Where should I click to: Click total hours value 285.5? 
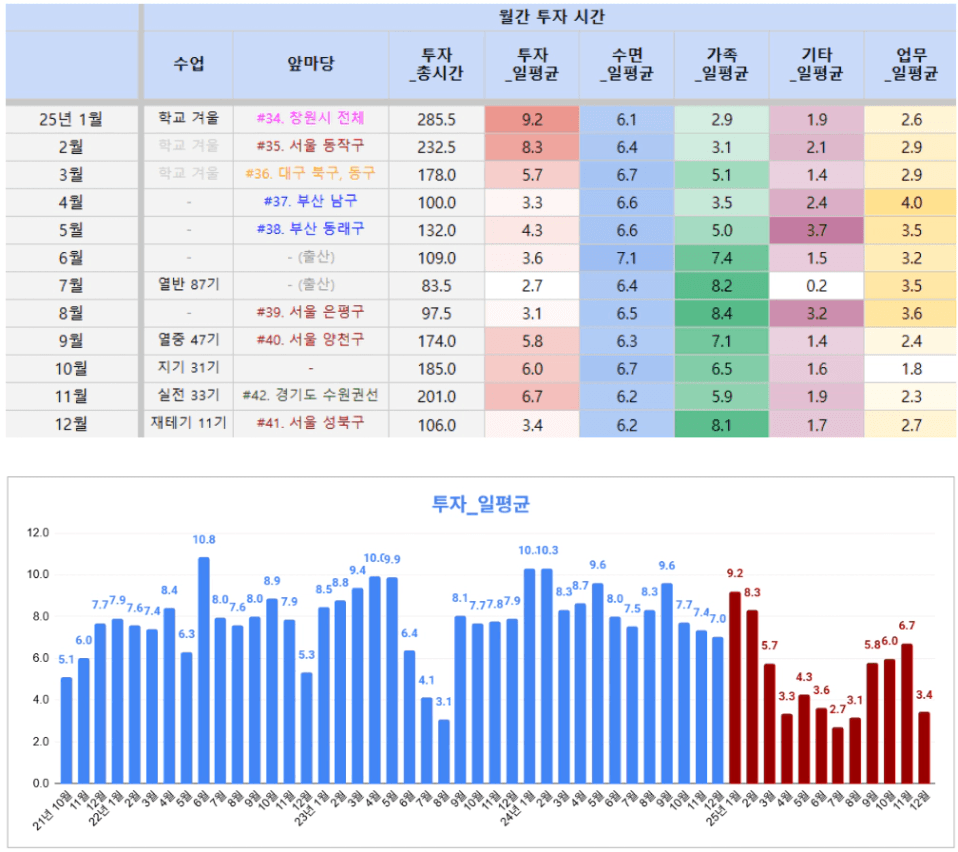(436, 120)
